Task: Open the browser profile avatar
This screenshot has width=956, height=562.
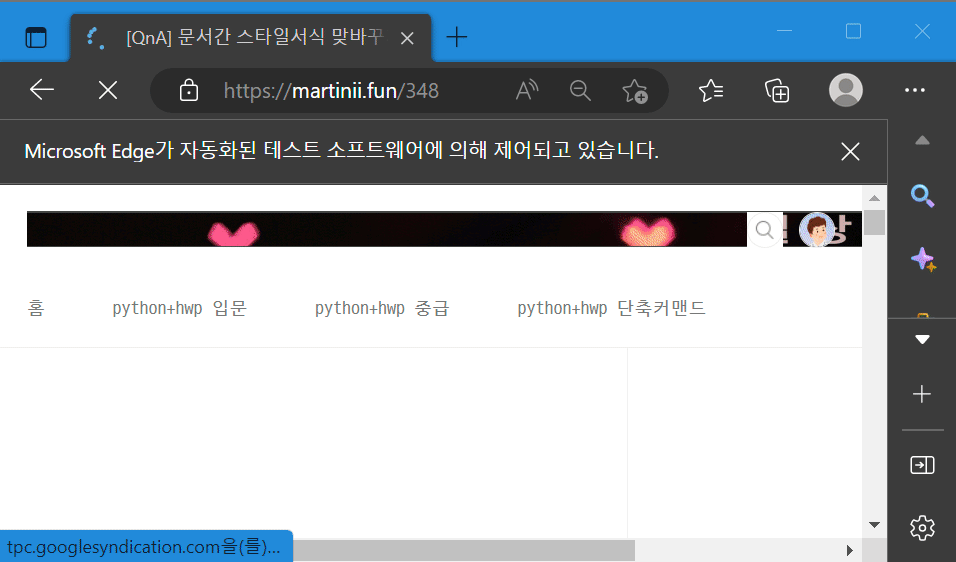Action: pyautogui.click(x=846, y=90)
